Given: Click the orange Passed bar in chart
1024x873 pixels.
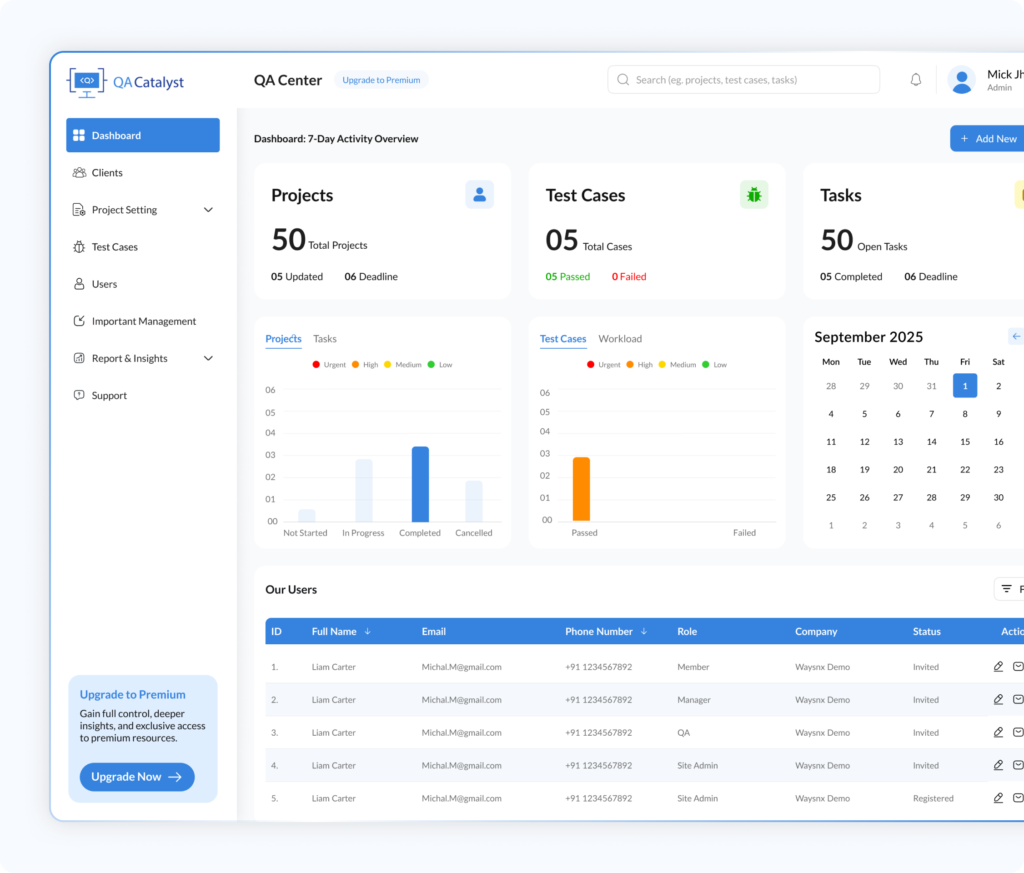Looking at the screenshot, I should coord(581,489).
